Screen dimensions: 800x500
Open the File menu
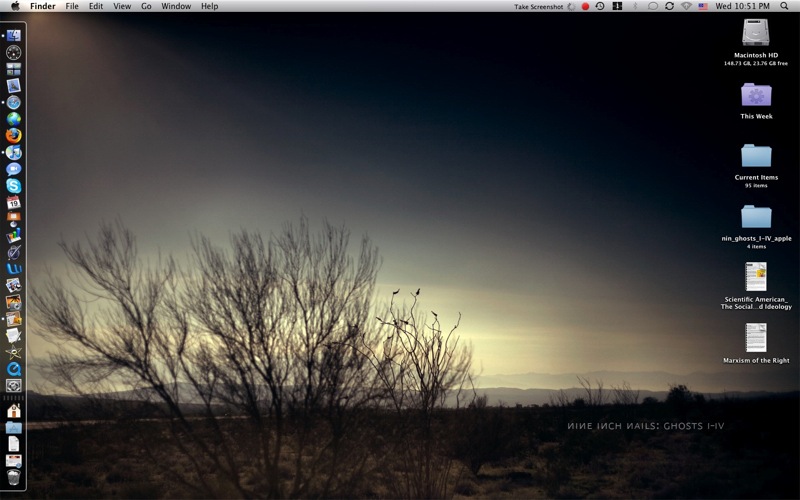click(x=72, y=6)
